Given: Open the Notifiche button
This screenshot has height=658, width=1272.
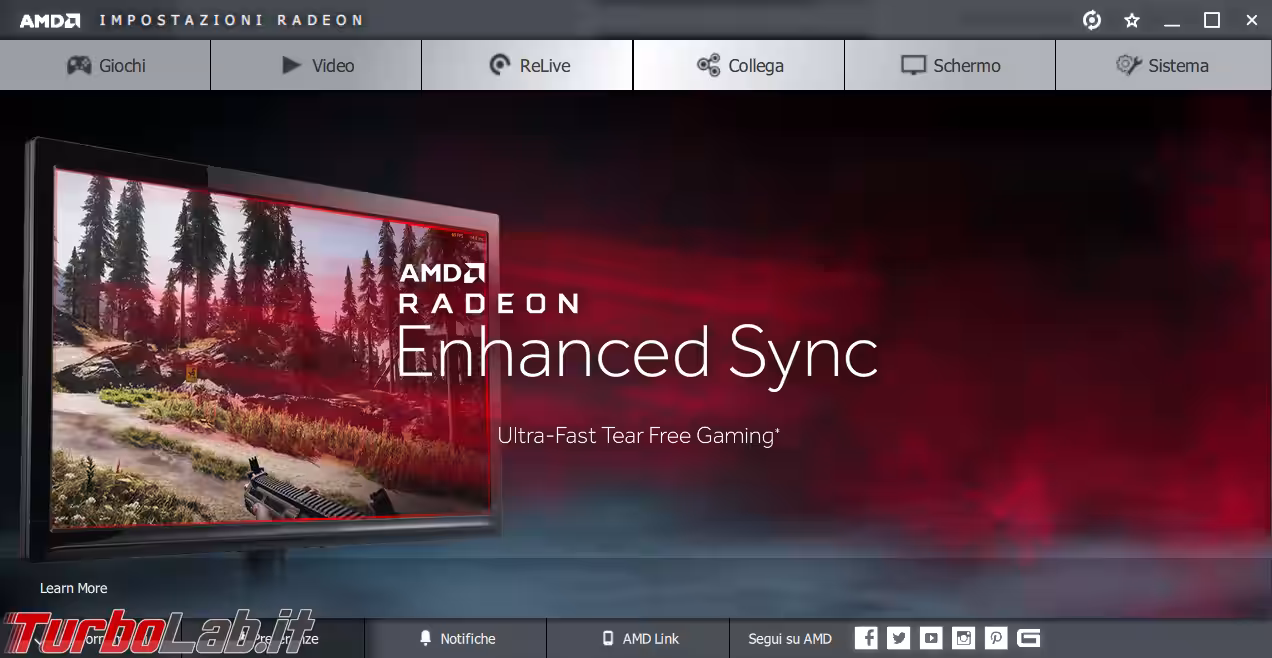Looking at the screenshot, I should (456, 638).
